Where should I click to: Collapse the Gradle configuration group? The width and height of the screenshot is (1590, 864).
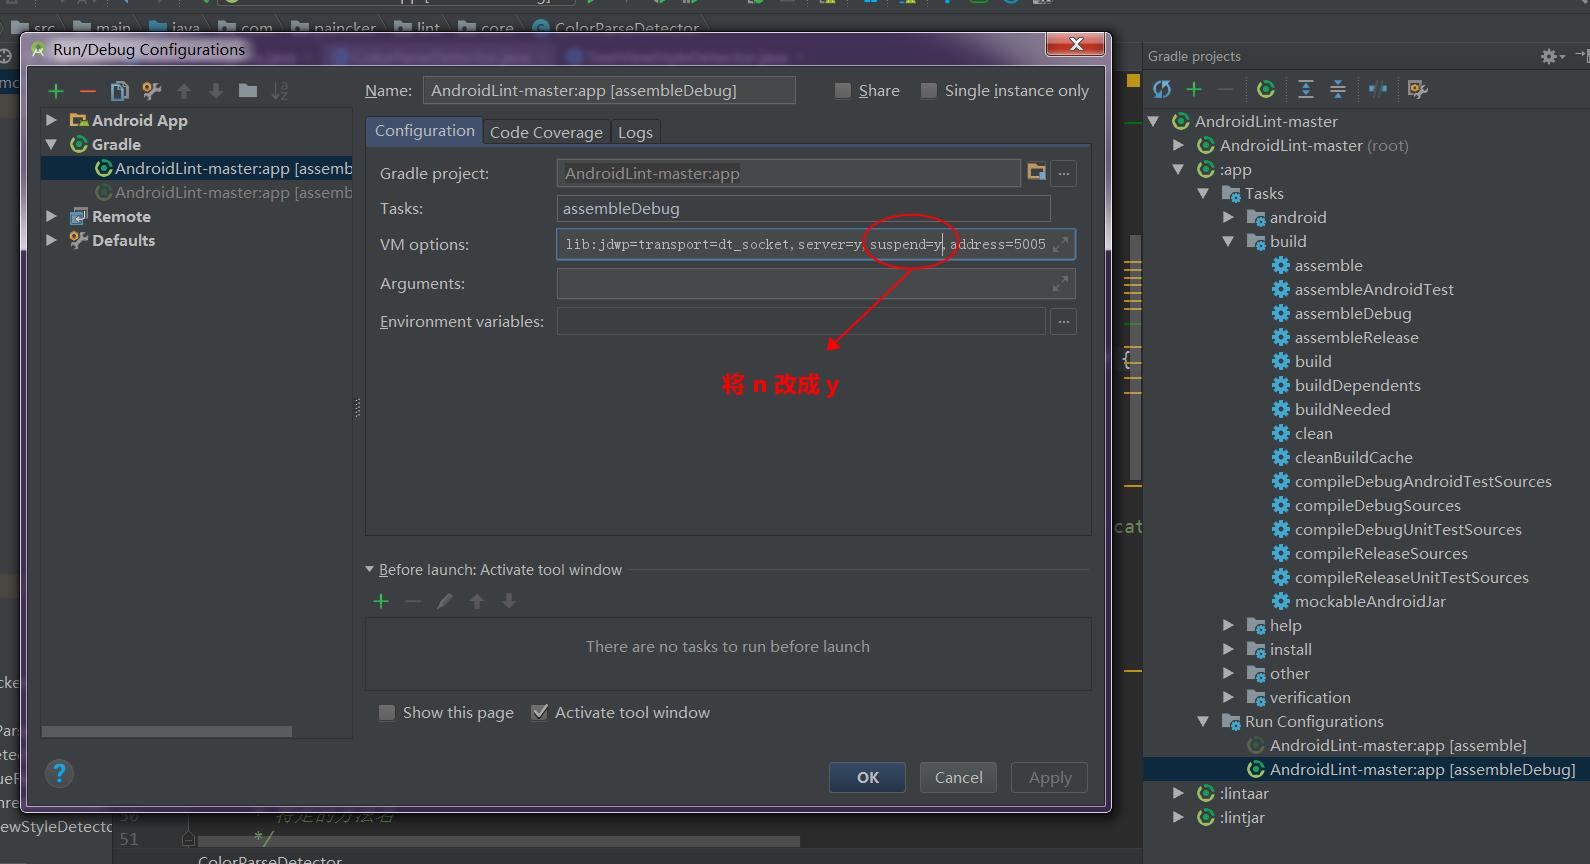[x=51, y=144]
